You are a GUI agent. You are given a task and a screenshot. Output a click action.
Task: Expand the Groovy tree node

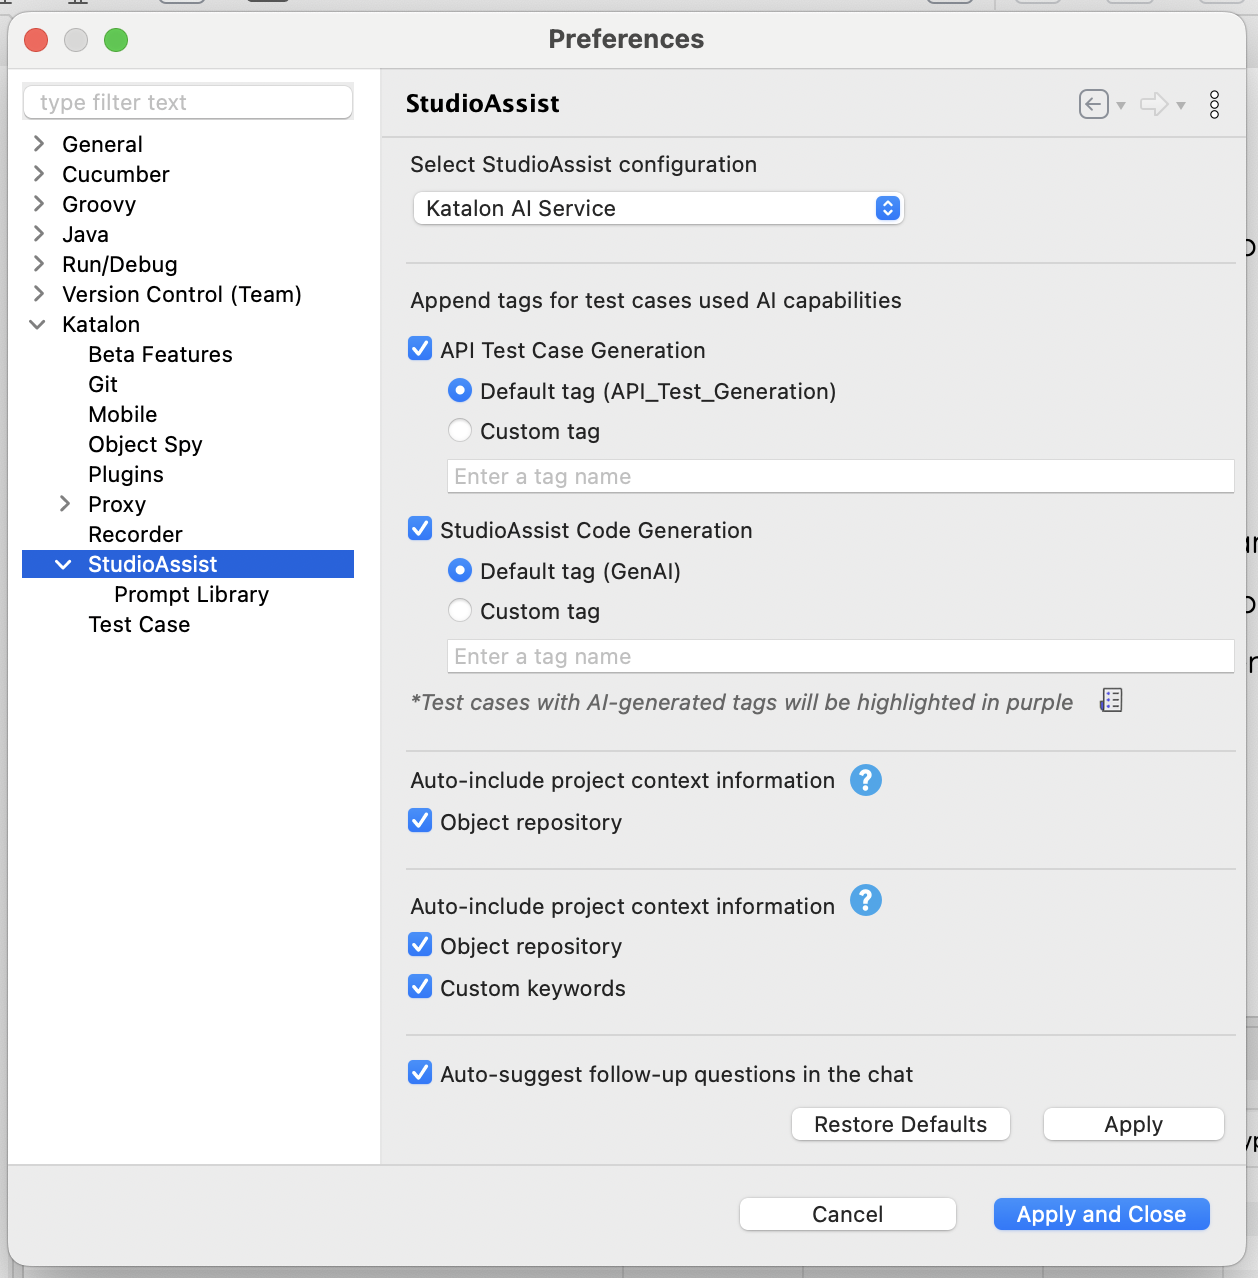39,203
